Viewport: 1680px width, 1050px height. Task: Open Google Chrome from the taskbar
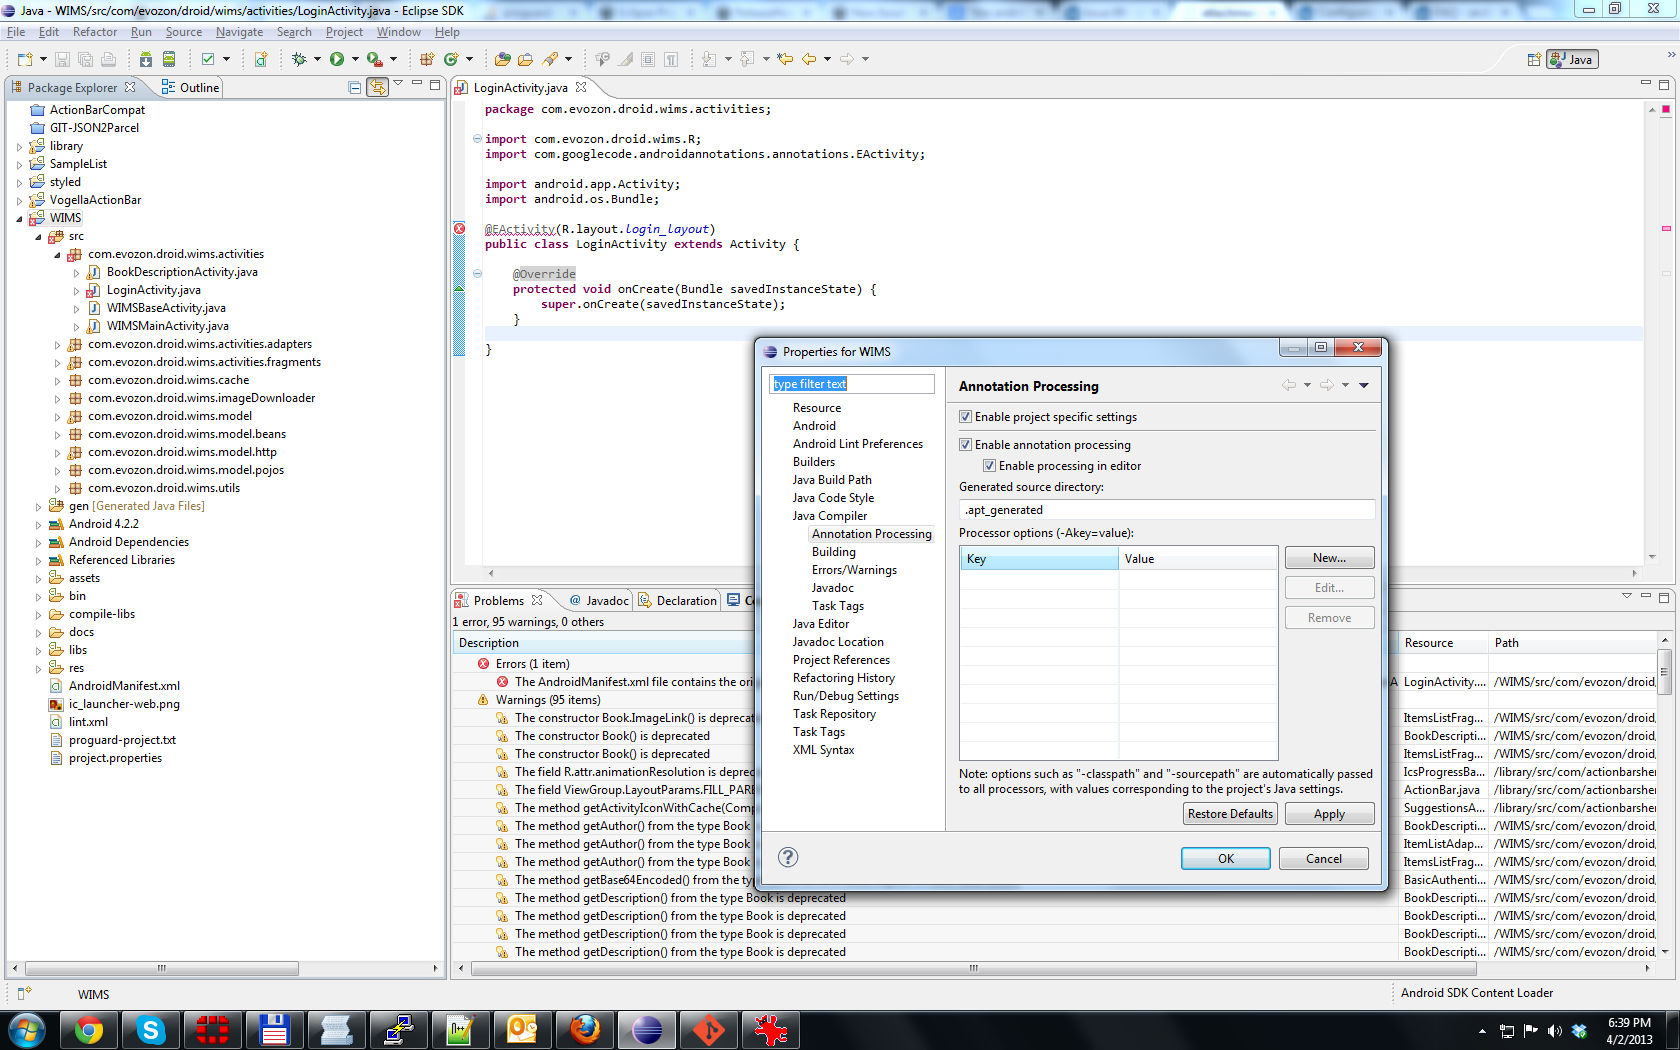pos(89,1029)
